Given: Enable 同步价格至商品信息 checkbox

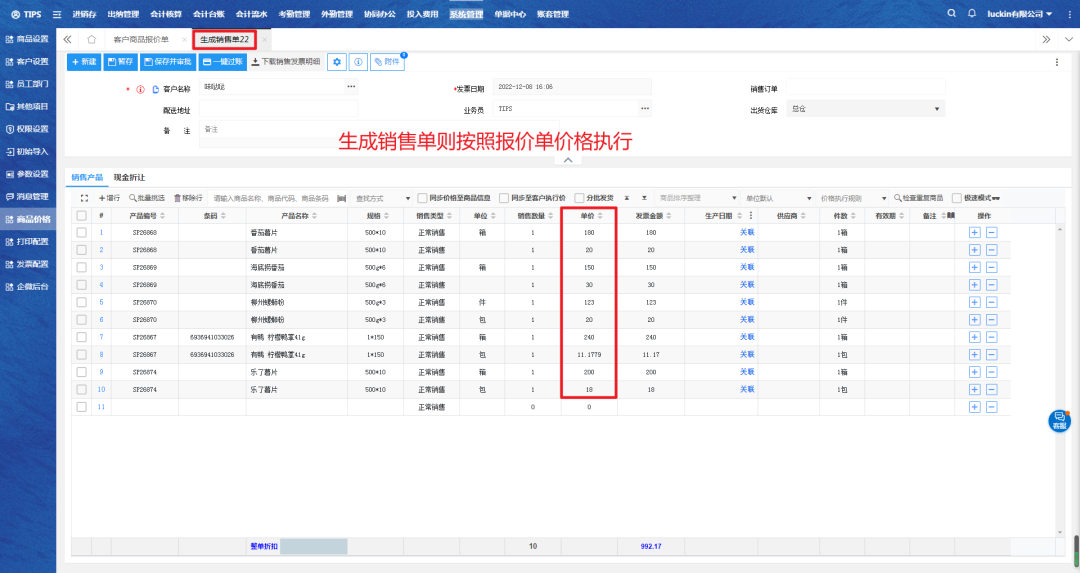Looking at the screenshot, I should tap(423, 198).
